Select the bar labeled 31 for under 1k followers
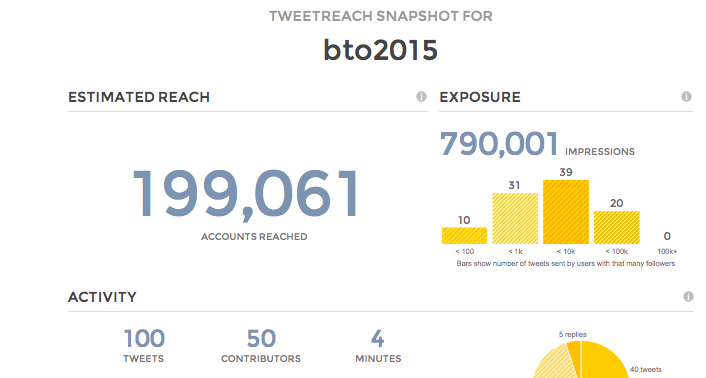Screen dimensions: 706x378 click(x=515, y=218)
